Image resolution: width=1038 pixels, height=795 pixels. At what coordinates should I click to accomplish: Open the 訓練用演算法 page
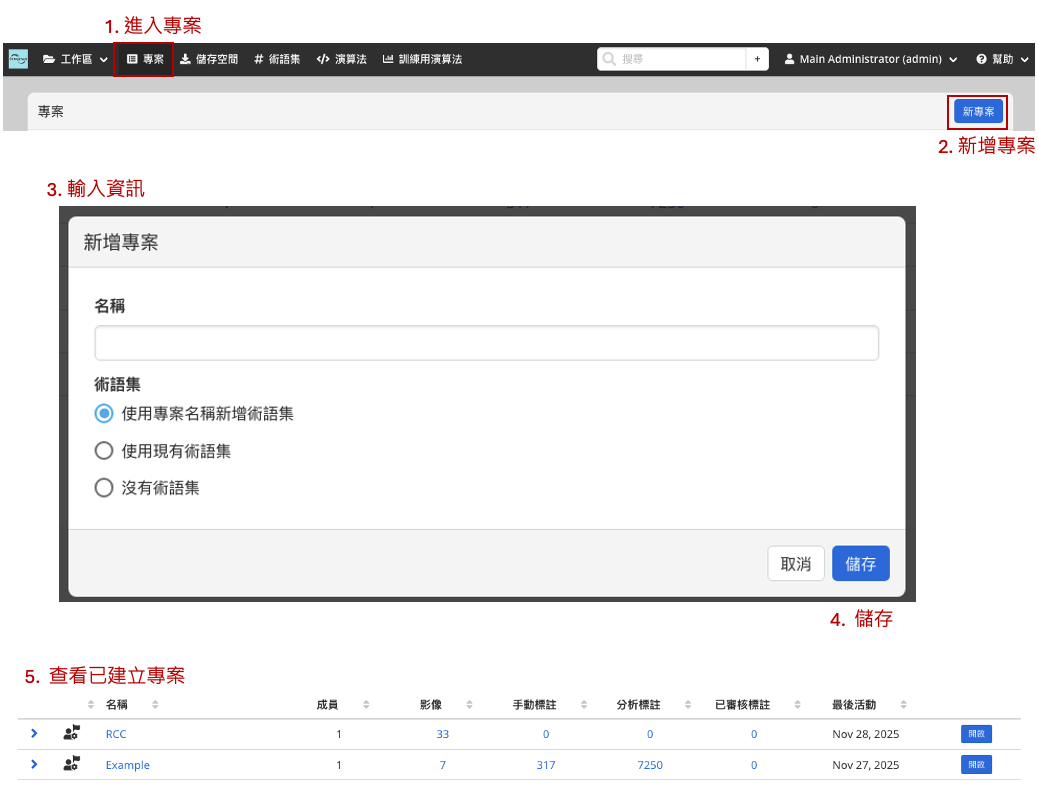pyautogui.click(x=422, y=59)
